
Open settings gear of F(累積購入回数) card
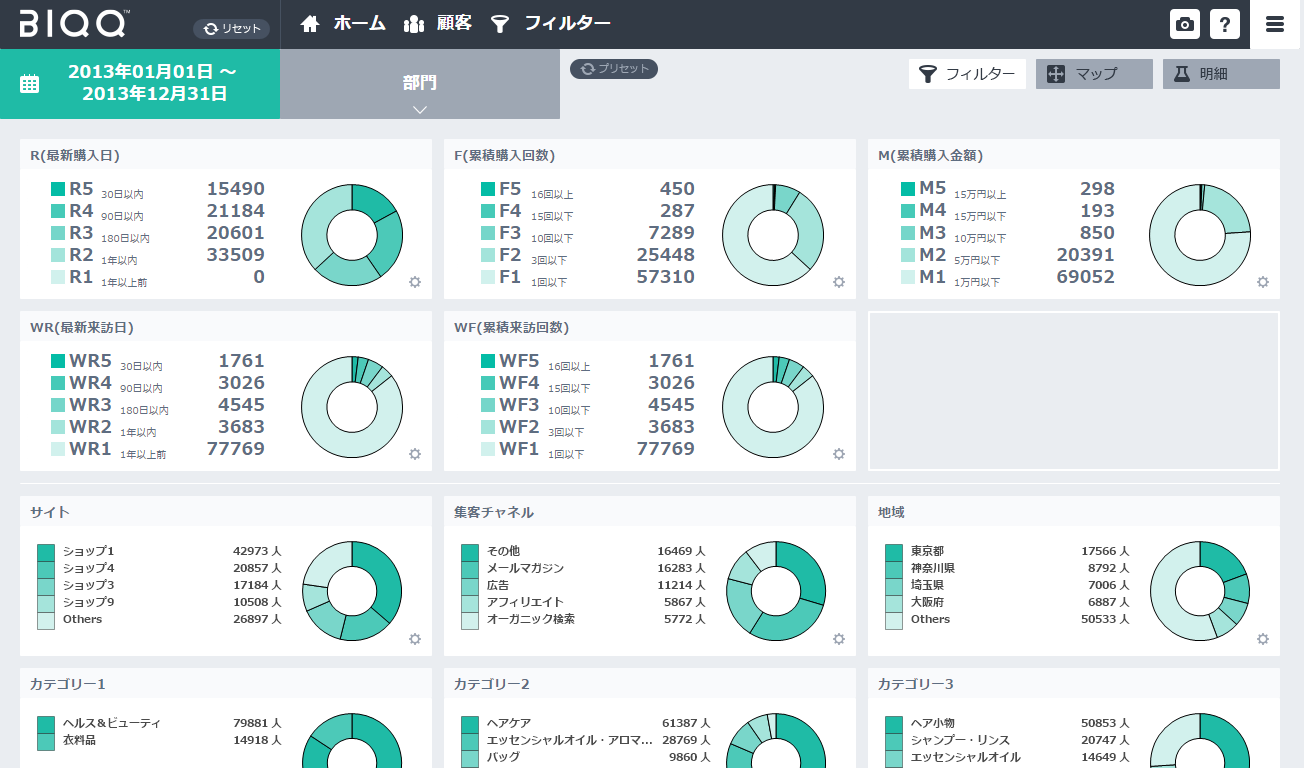tap(839, 283)
